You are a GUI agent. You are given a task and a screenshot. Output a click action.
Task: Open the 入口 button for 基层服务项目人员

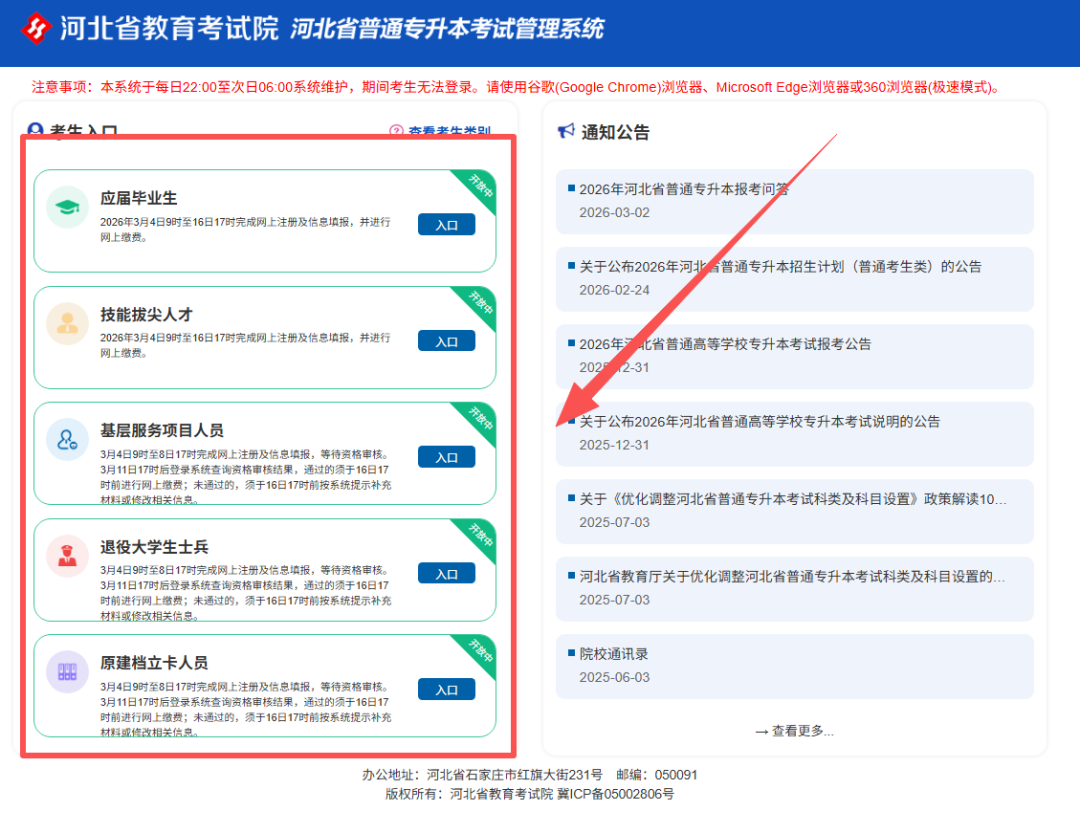point(446,457)
